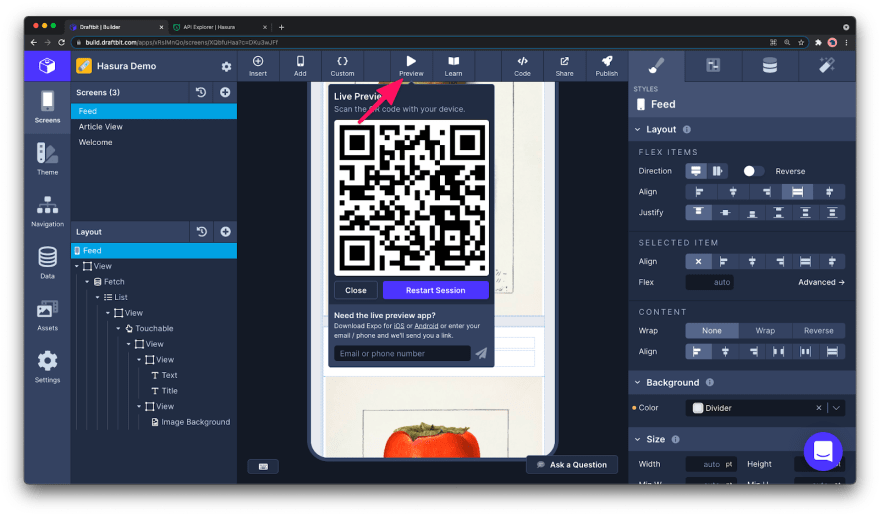The width and height of the screenshot is (880, 516).
Task: Open the Screens sidebar section
Action: pyautogui.click(x=47, y=107)
